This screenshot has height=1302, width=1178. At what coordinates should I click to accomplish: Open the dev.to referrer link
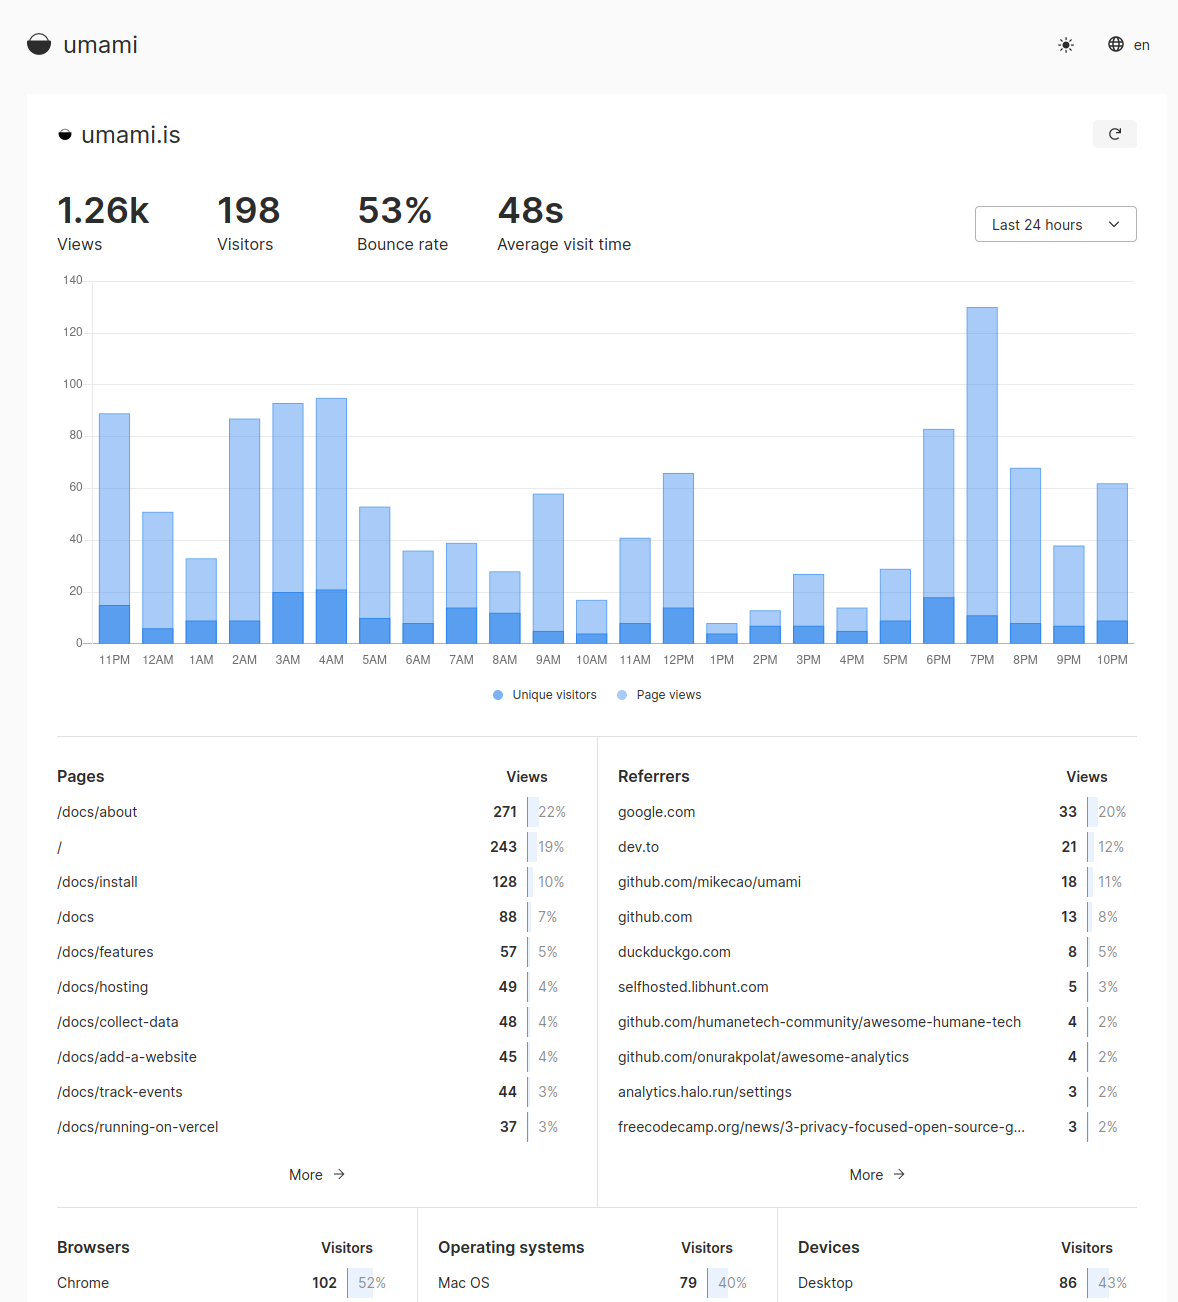coord(638,847)
